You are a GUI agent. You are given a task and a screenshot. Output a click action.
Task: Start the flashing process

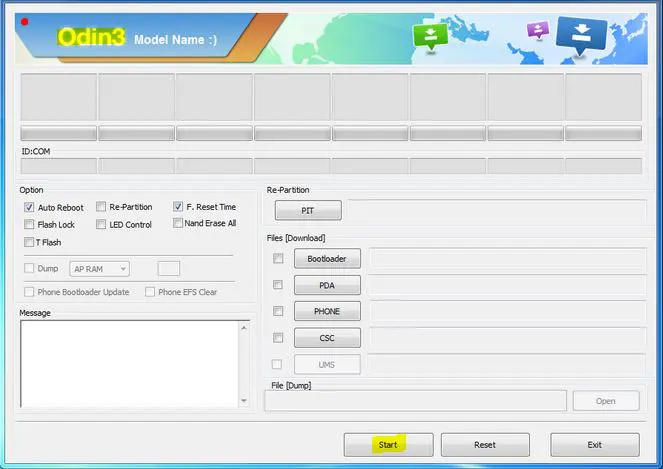coord(389,445)
